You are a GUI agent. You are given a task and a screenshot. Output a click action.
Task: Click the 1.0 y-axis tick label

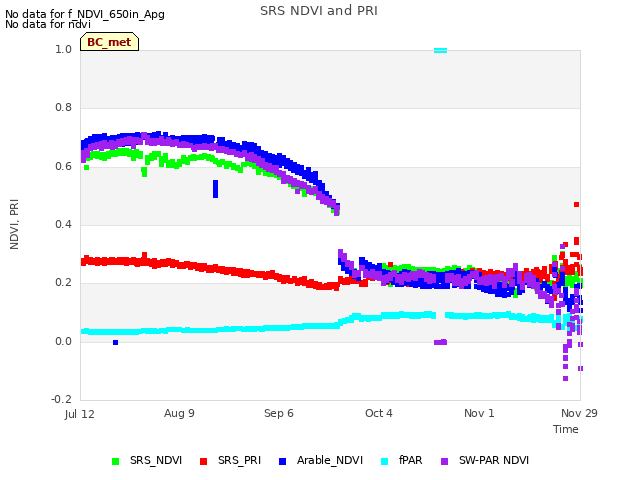pyautogui.click(x=63, y=49)
